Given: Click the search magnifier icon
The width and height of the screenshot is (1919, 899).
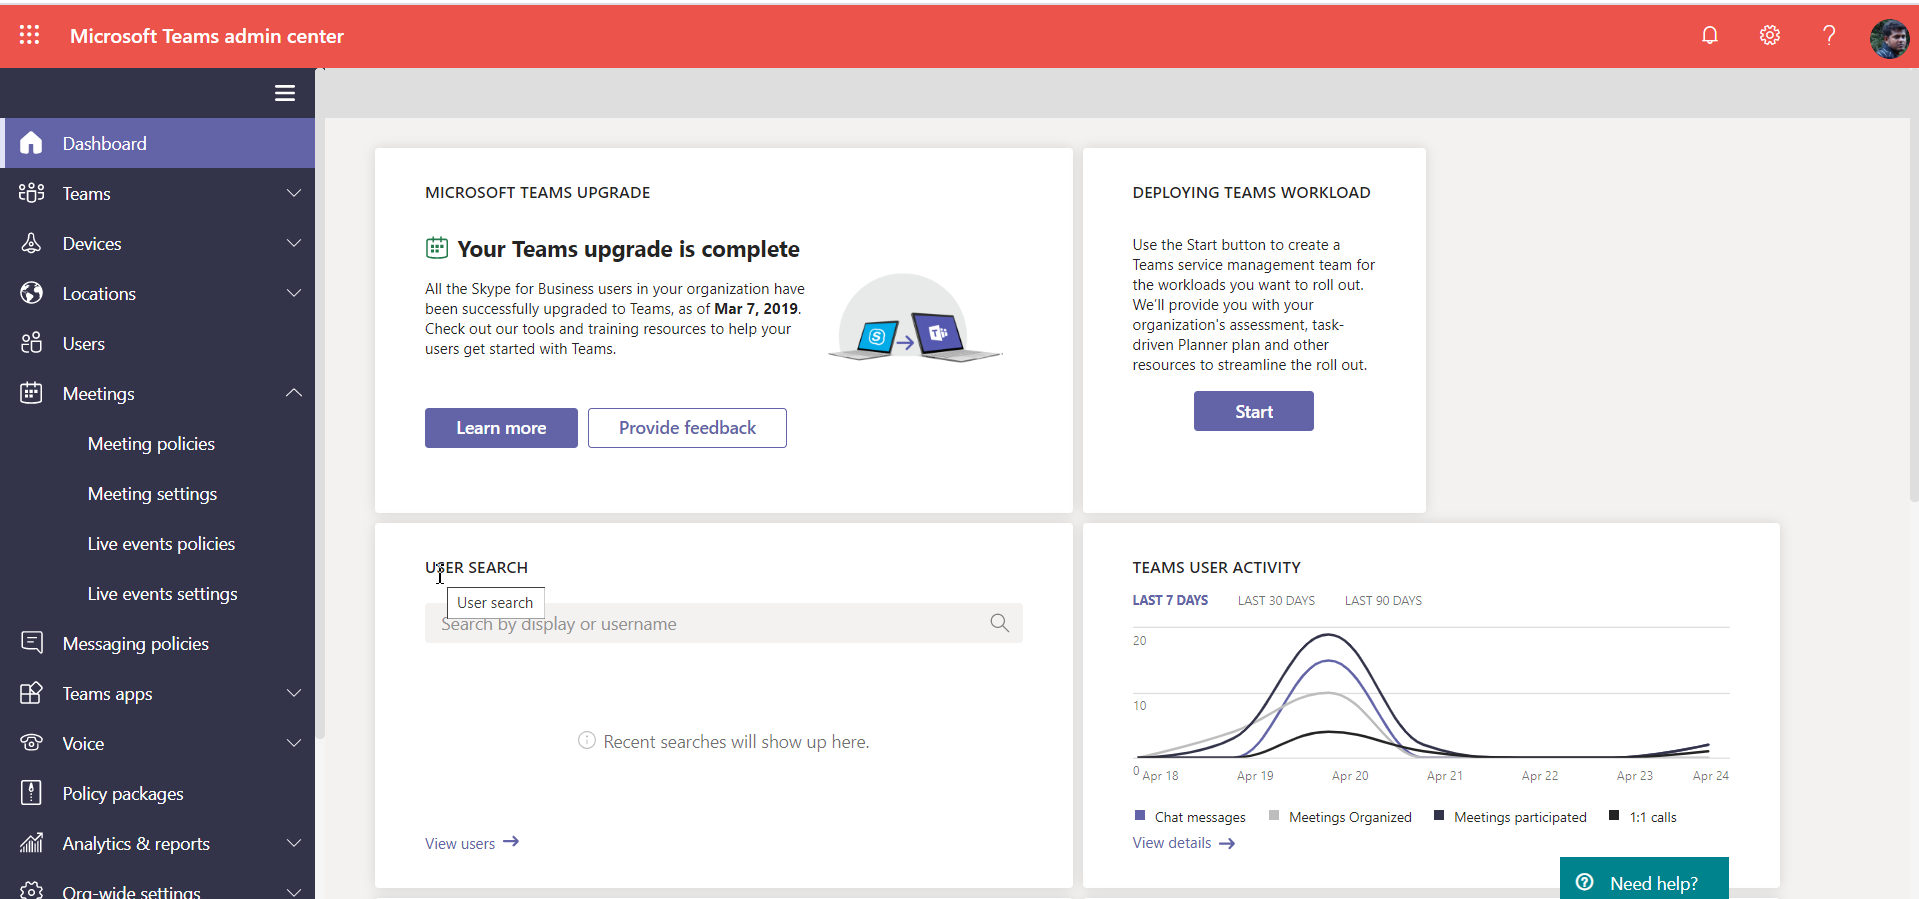Looking at the screenshot, I should [x=999, y=623].
